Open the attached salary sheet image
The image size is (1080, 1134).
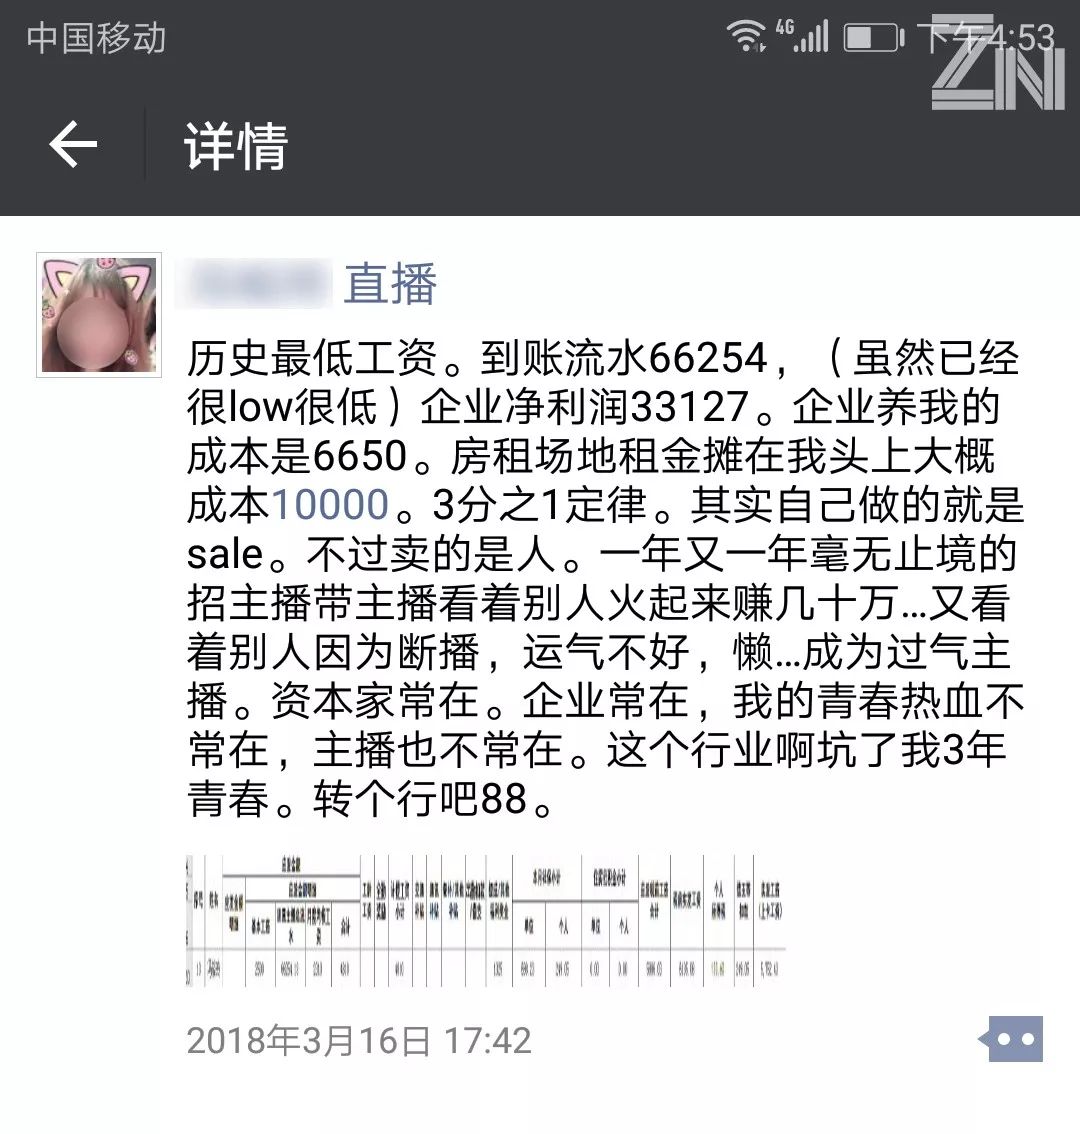(x=485, y=921)
